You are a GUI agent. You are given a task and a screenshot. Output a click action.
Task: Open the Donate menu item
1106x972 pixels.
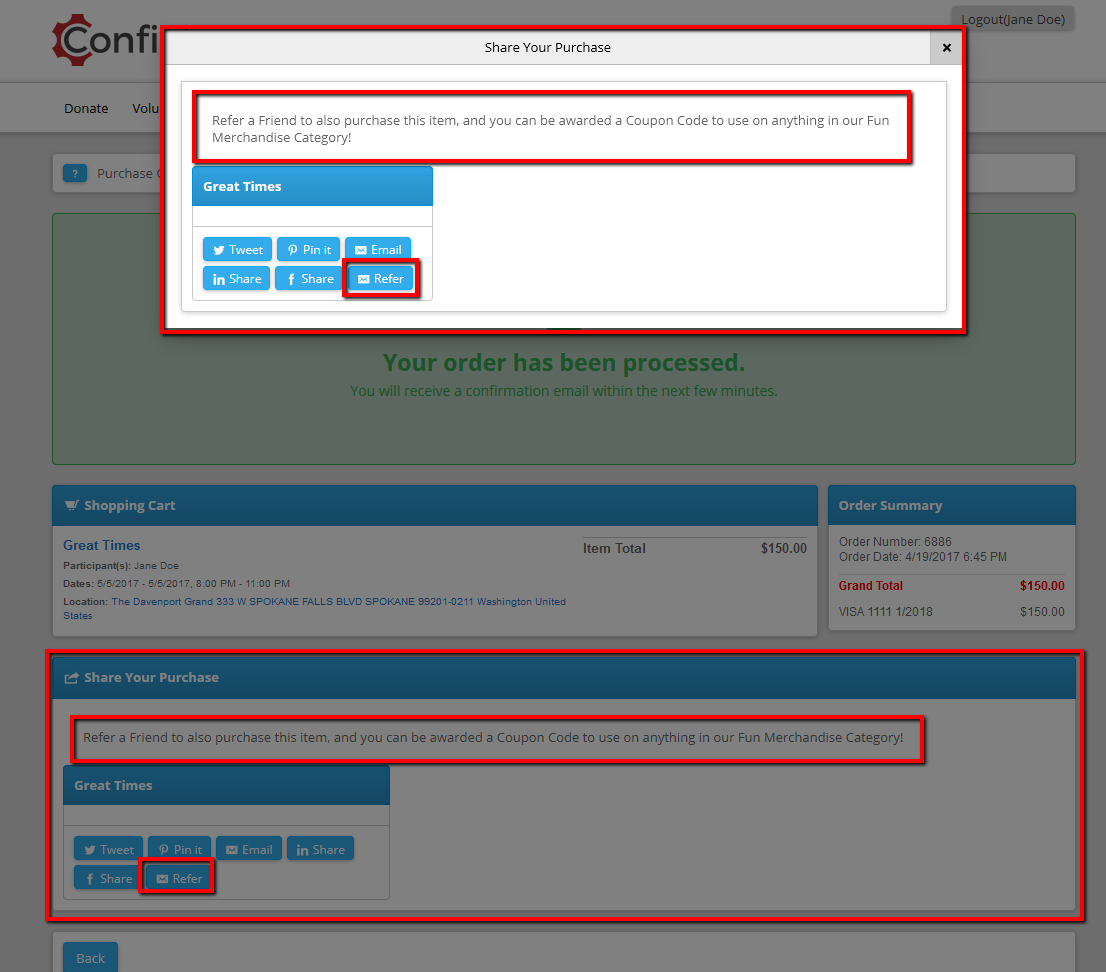86,109
